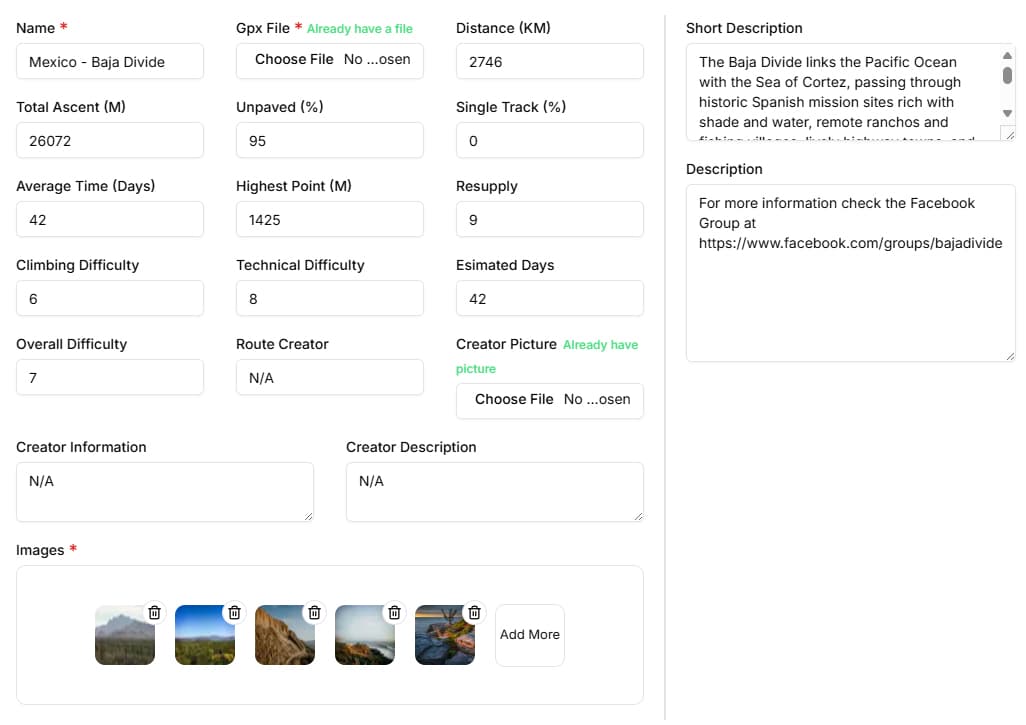Click the Resupply field showing 9
1026x725 pixels.
click(x=549, y=219)
